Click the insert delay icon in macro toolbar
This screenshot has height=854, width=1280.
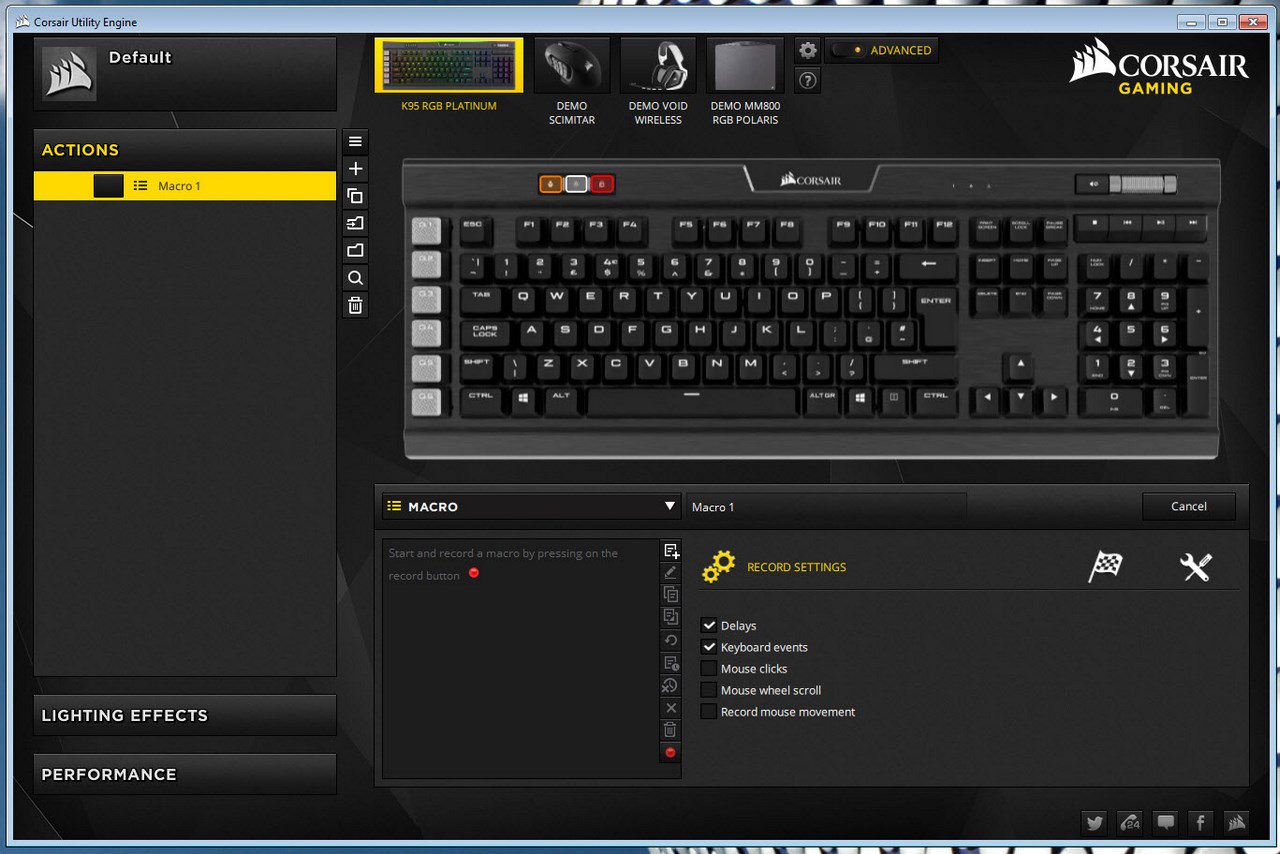pos(671,663)
